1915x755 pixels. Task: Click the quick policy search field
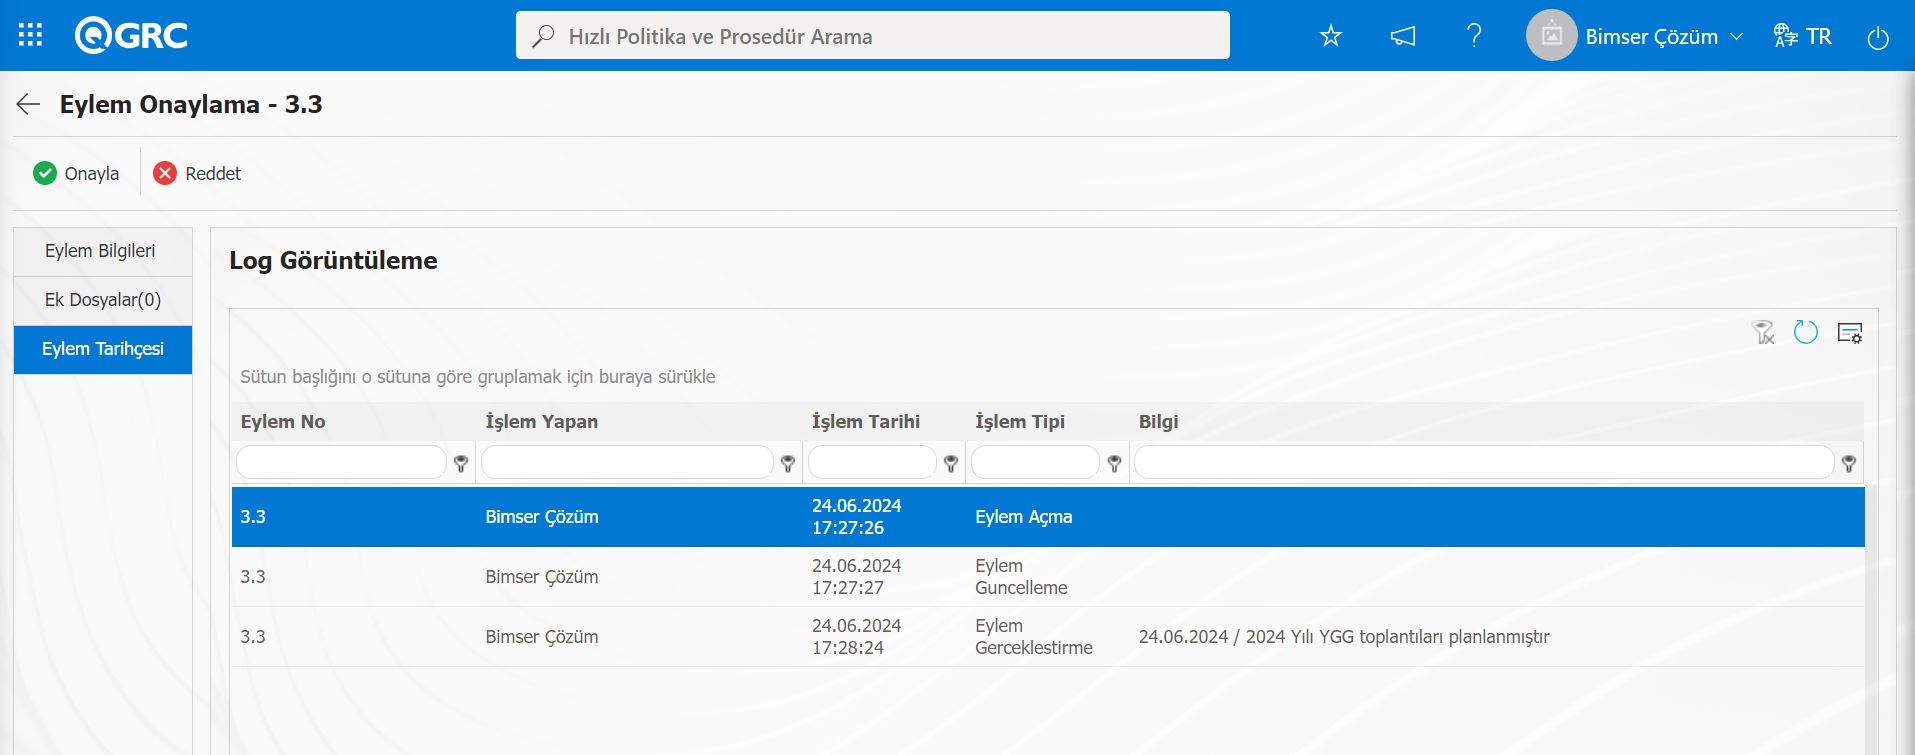tap(872, 36)
